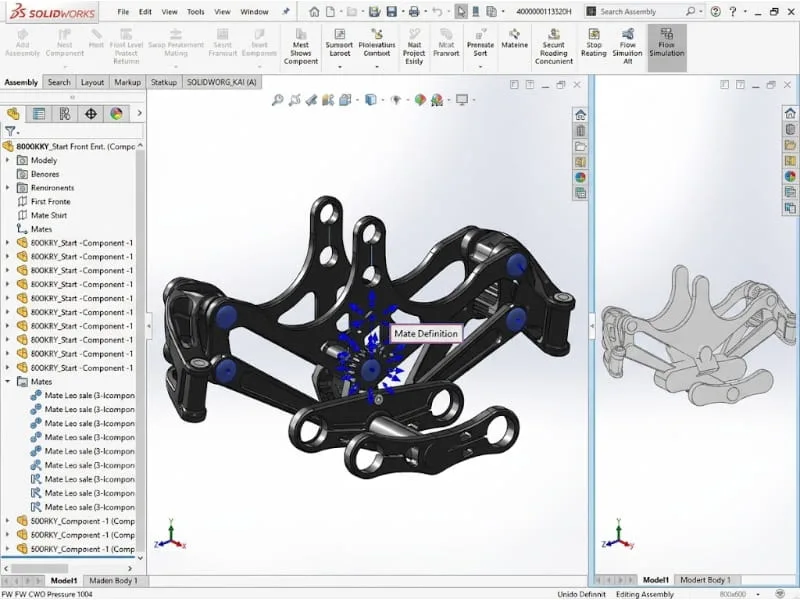The height and width of the screenshot is (600, 800).
Task: Click the cube-shaped Display Style icon
Action: (370, 100)
